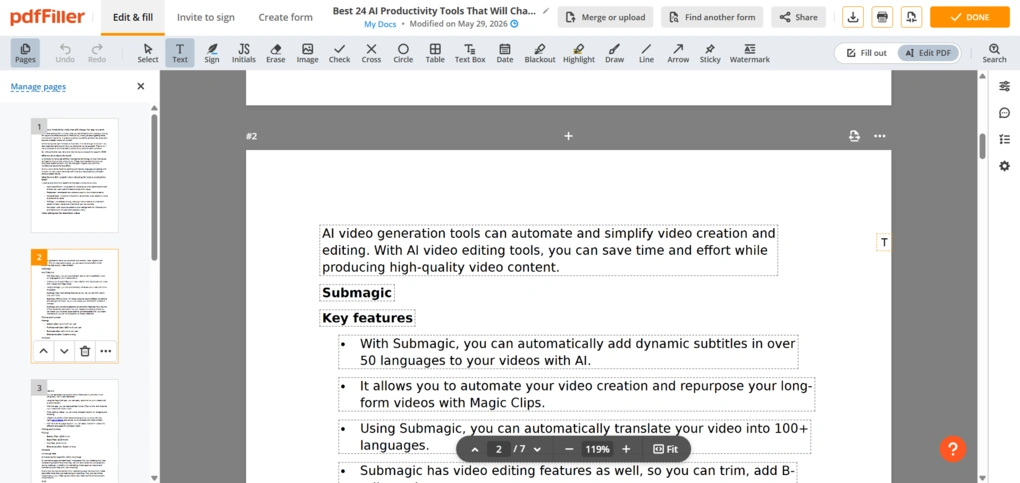Print the document

(882, 17)
